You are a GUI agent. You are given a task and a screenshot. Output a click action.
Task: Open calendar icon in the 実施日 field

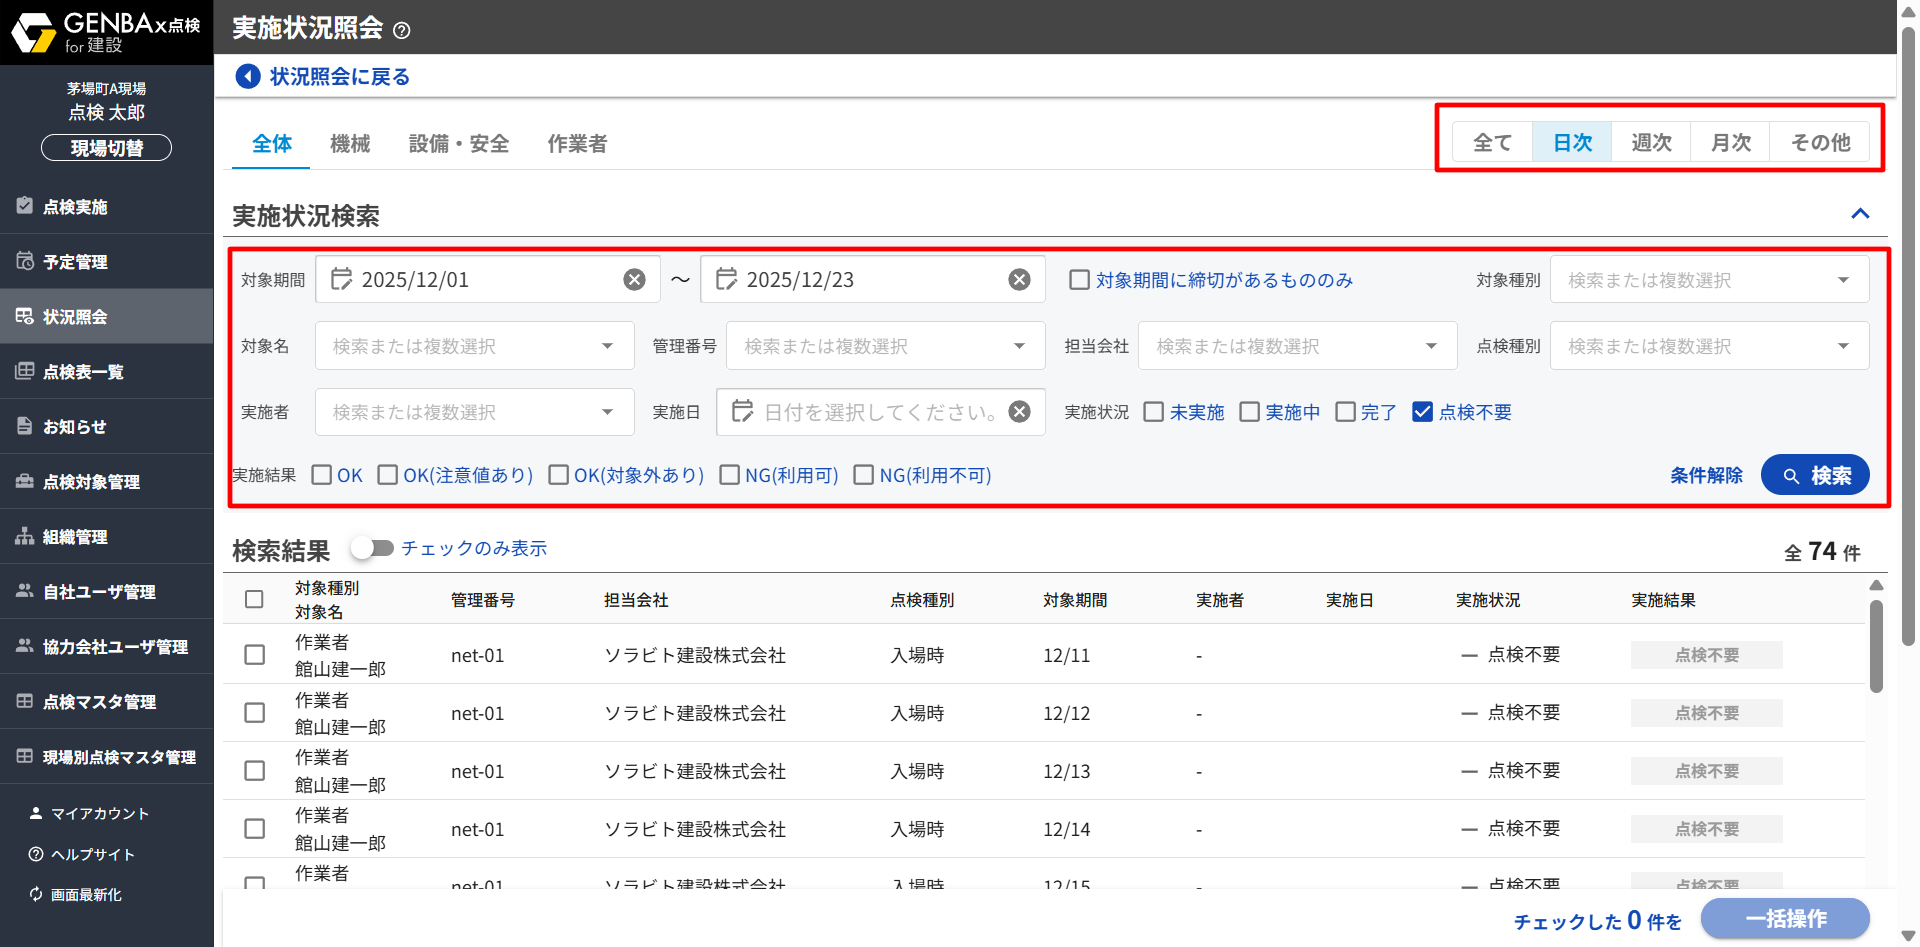[x=742, y=411]
